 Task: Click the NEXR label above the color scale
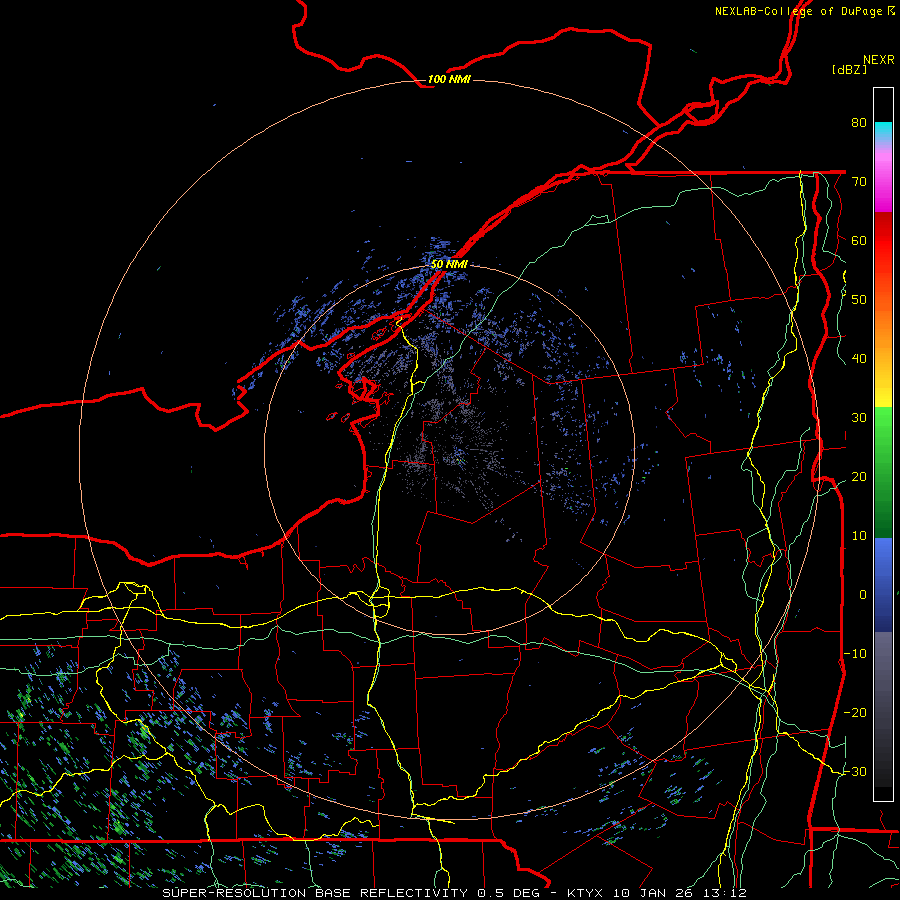click(x=878, y=60)
